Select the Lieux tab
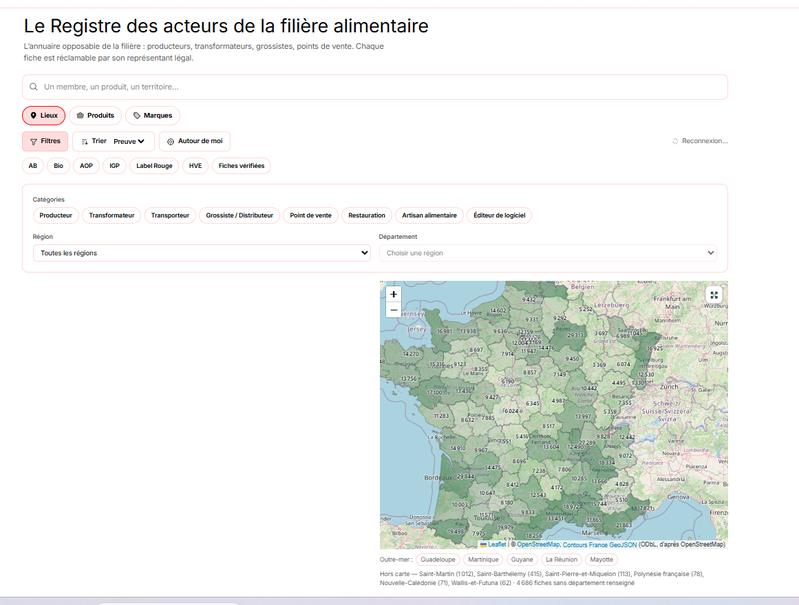 coord(44,116)
